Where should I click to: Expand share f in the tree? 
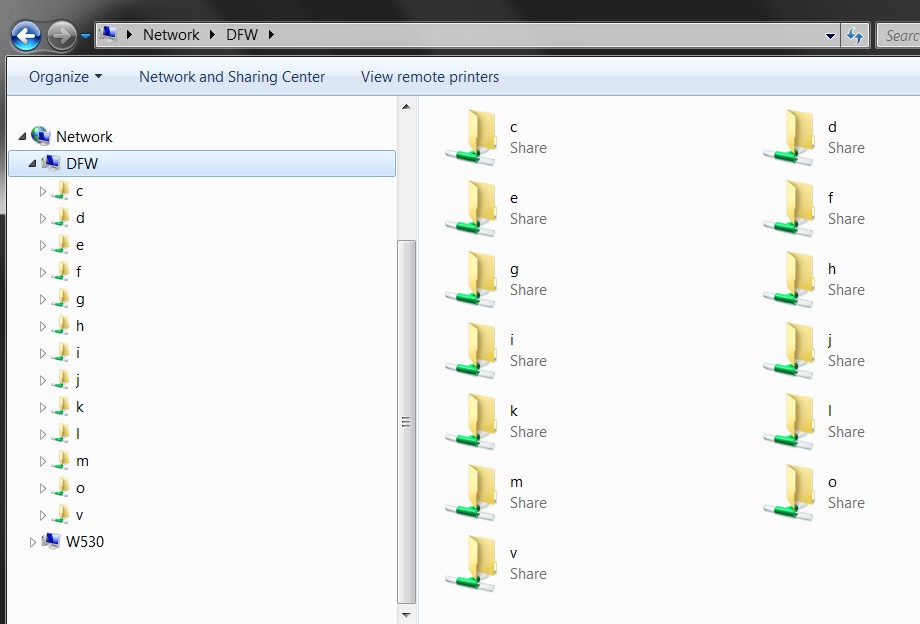[x=42, y=272]
